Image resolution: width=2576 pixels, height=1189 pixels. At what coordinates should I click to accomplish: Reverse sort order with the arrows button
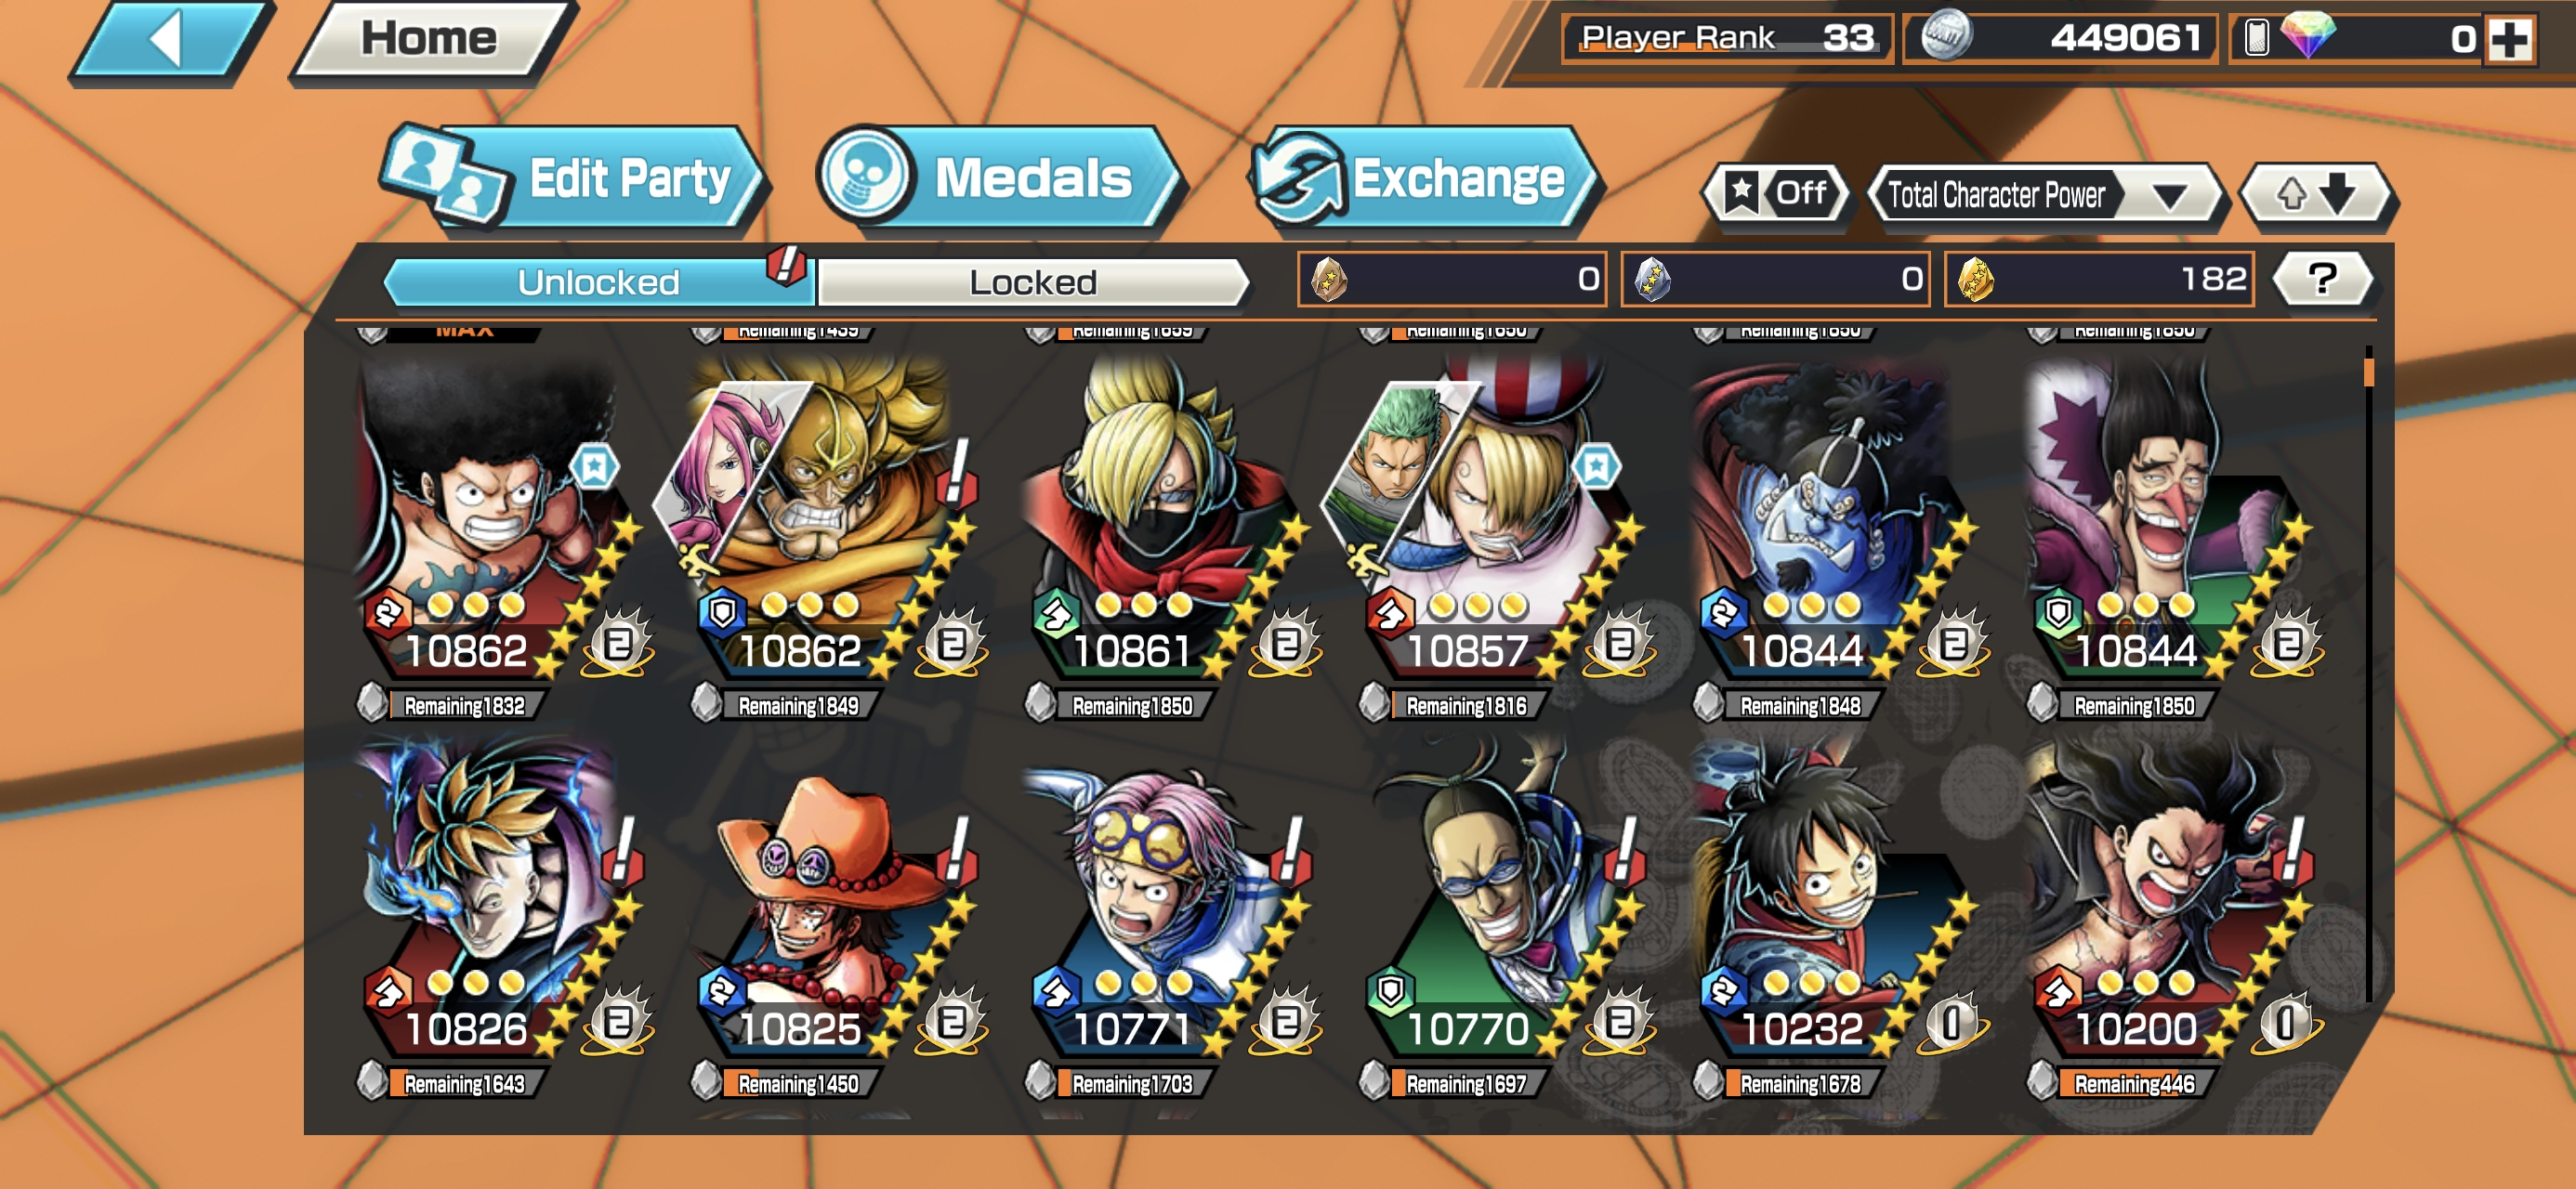pyautogui.click(x=2316, y=194)
